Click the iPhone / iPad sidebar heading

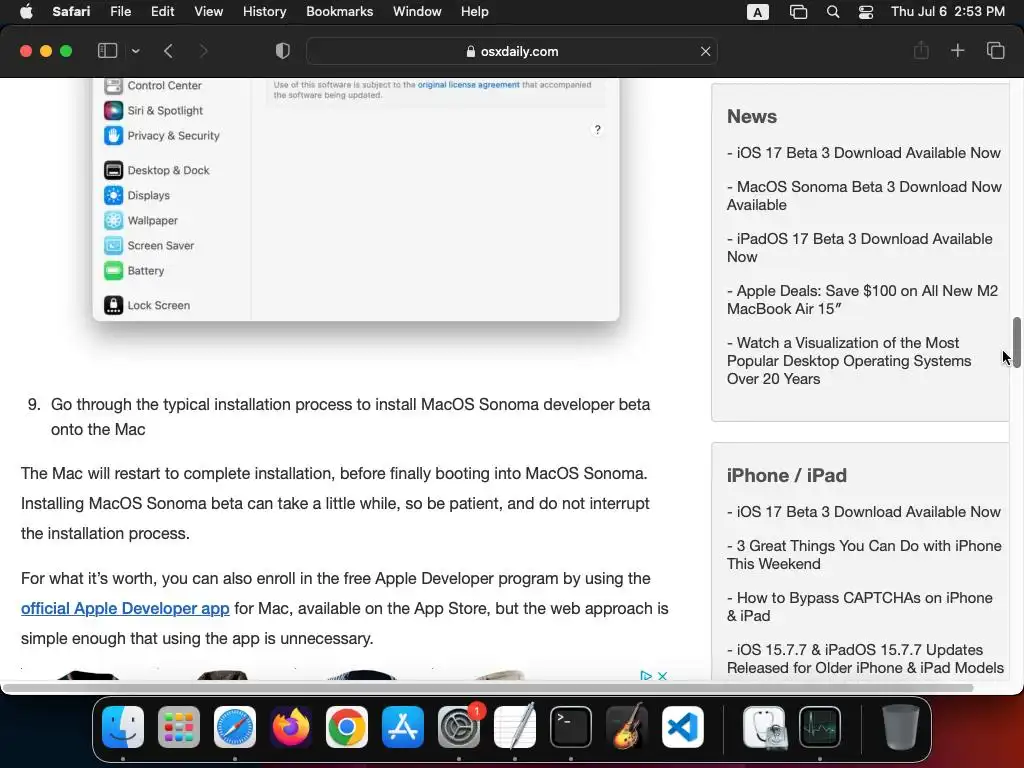786,475
